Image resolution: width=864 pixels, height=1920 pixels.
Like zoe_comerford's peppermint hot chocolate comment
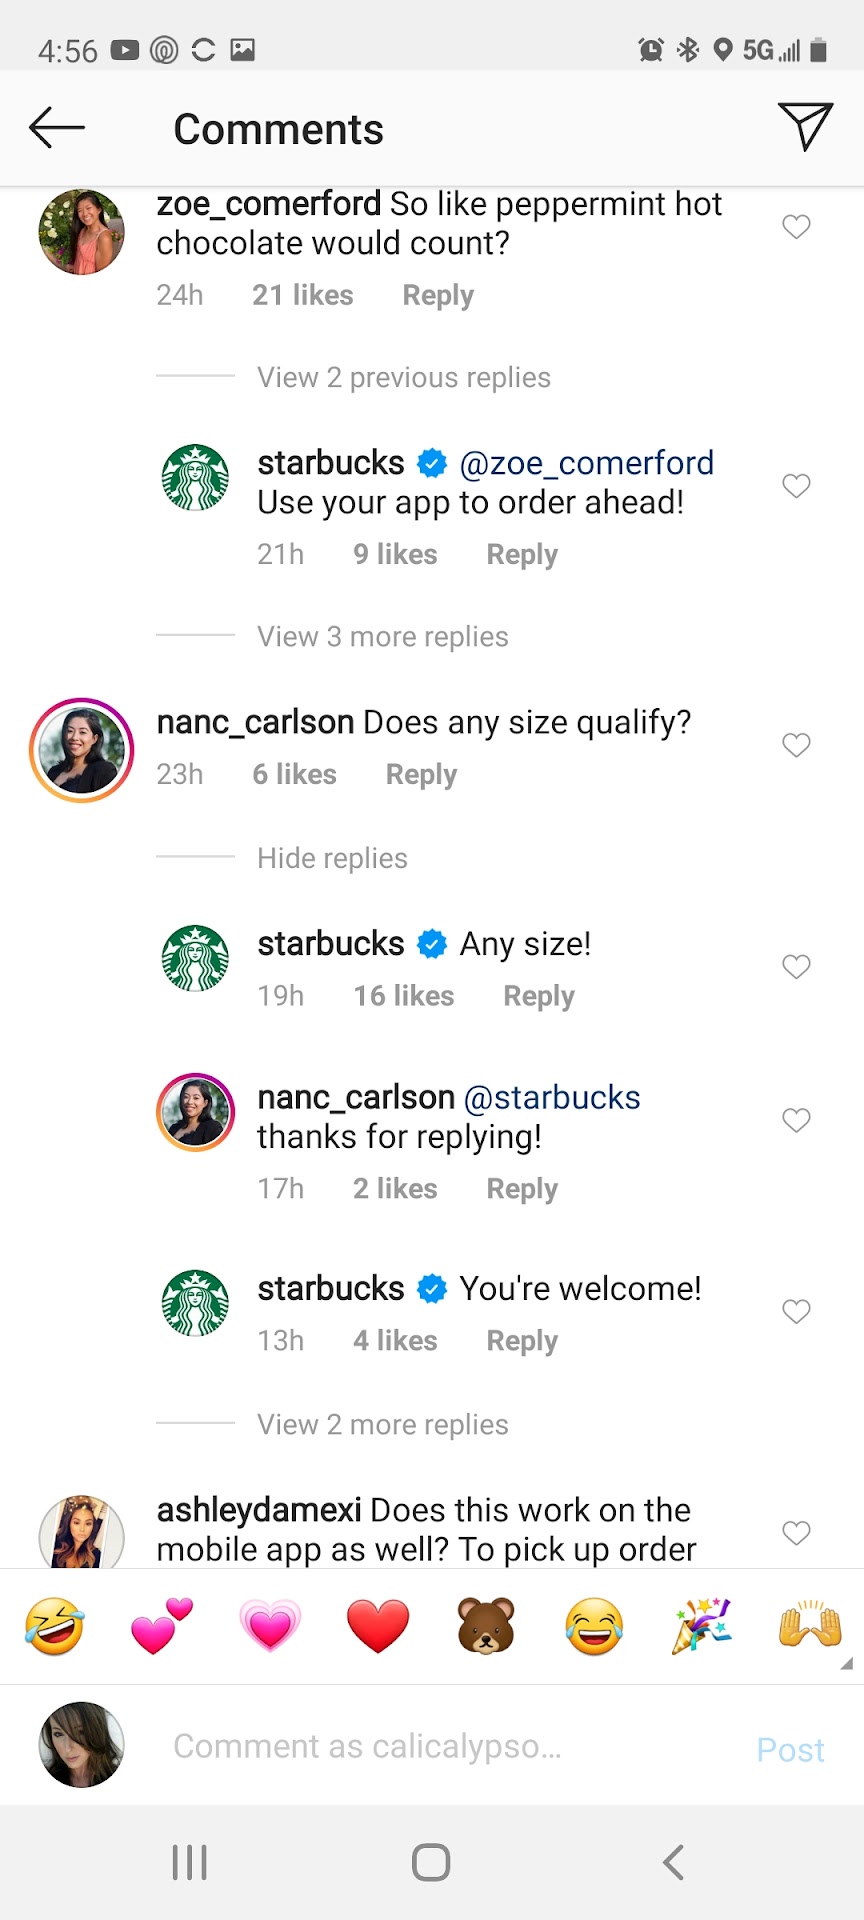coord(796,227)
